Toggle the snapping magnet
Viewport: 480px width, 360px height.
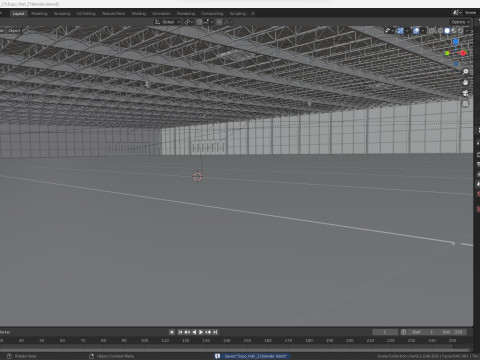[x=199, y=22]
